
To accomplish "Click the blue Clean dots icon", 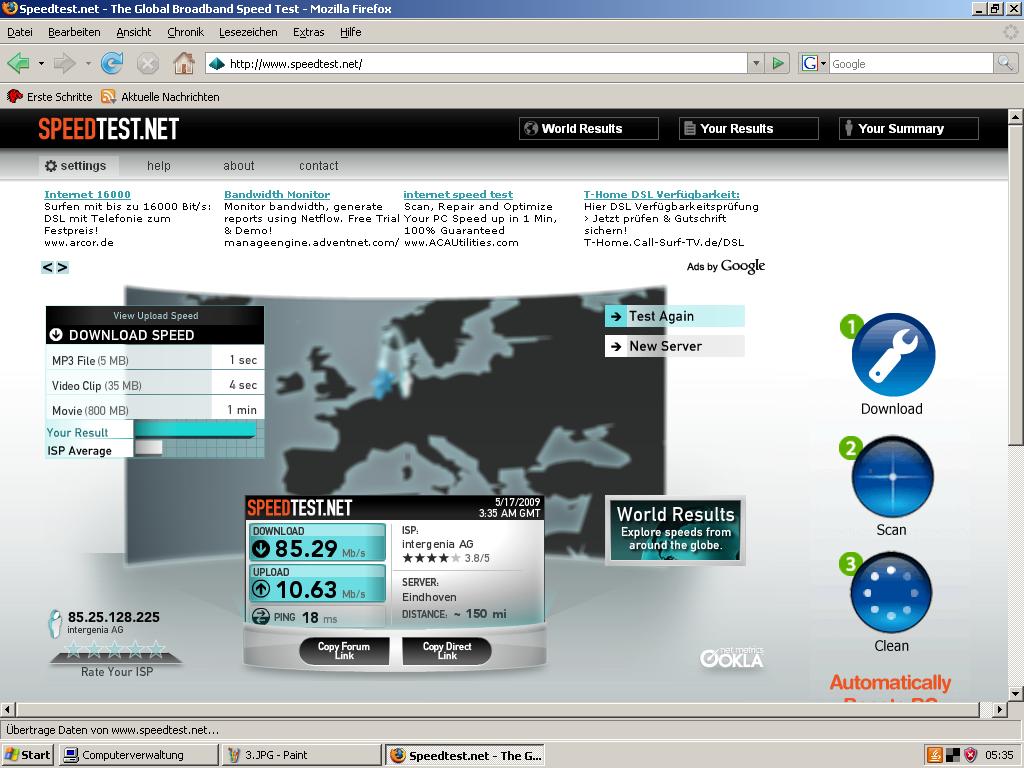I will click(x=891, y=593).
